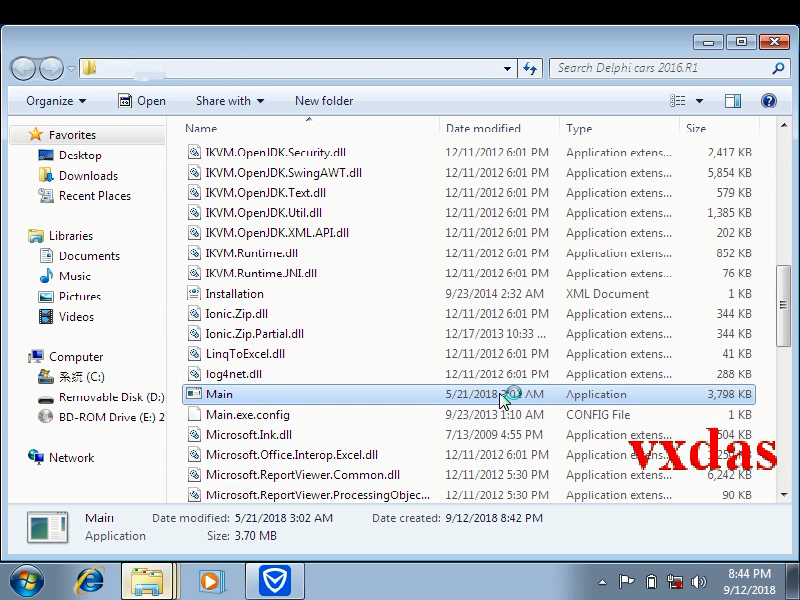Toggle the preview pane
Screen dimensions: 800x600
(x=733, y=100)
